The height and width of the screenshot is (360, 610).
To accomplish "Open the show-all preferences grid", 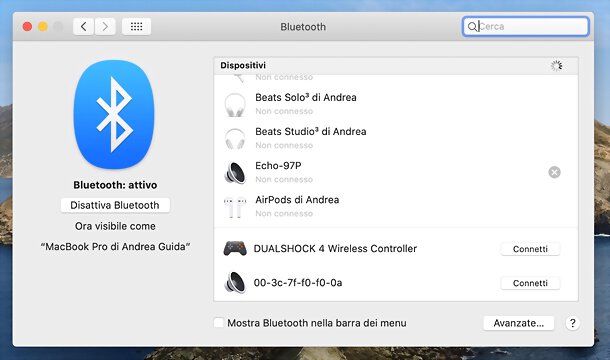I will [136, 26].
